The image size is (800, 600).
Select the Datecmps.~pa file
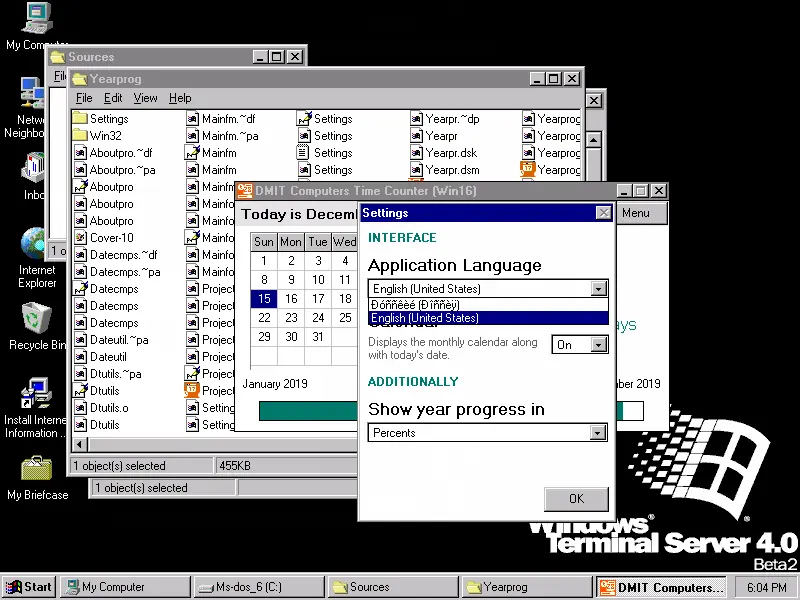(117, 272)
